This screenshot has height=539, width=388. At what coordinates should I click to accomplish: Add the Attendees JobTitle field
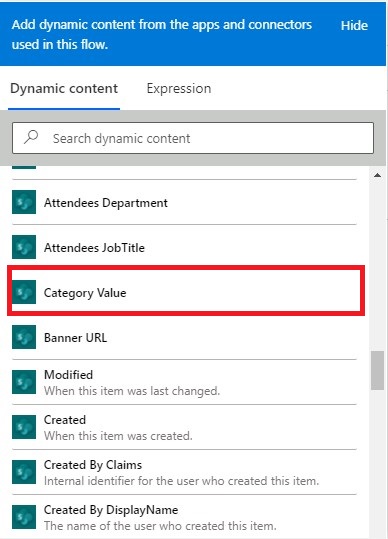pos(184,247)
